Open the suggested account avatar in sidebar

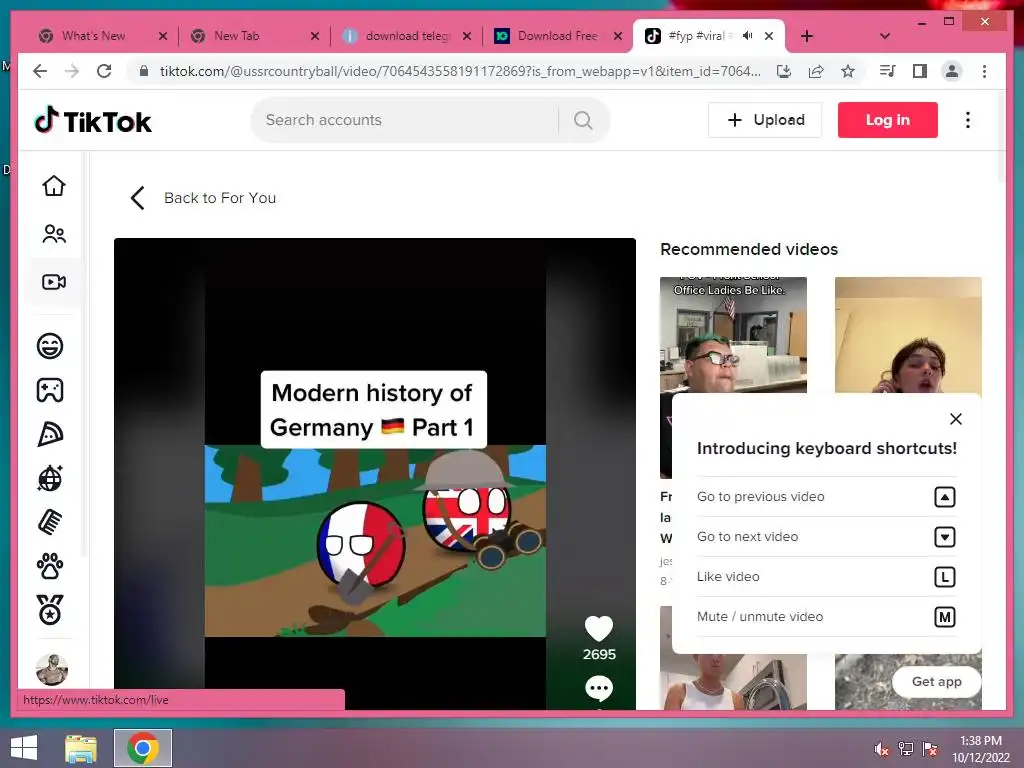pos(52,669)
